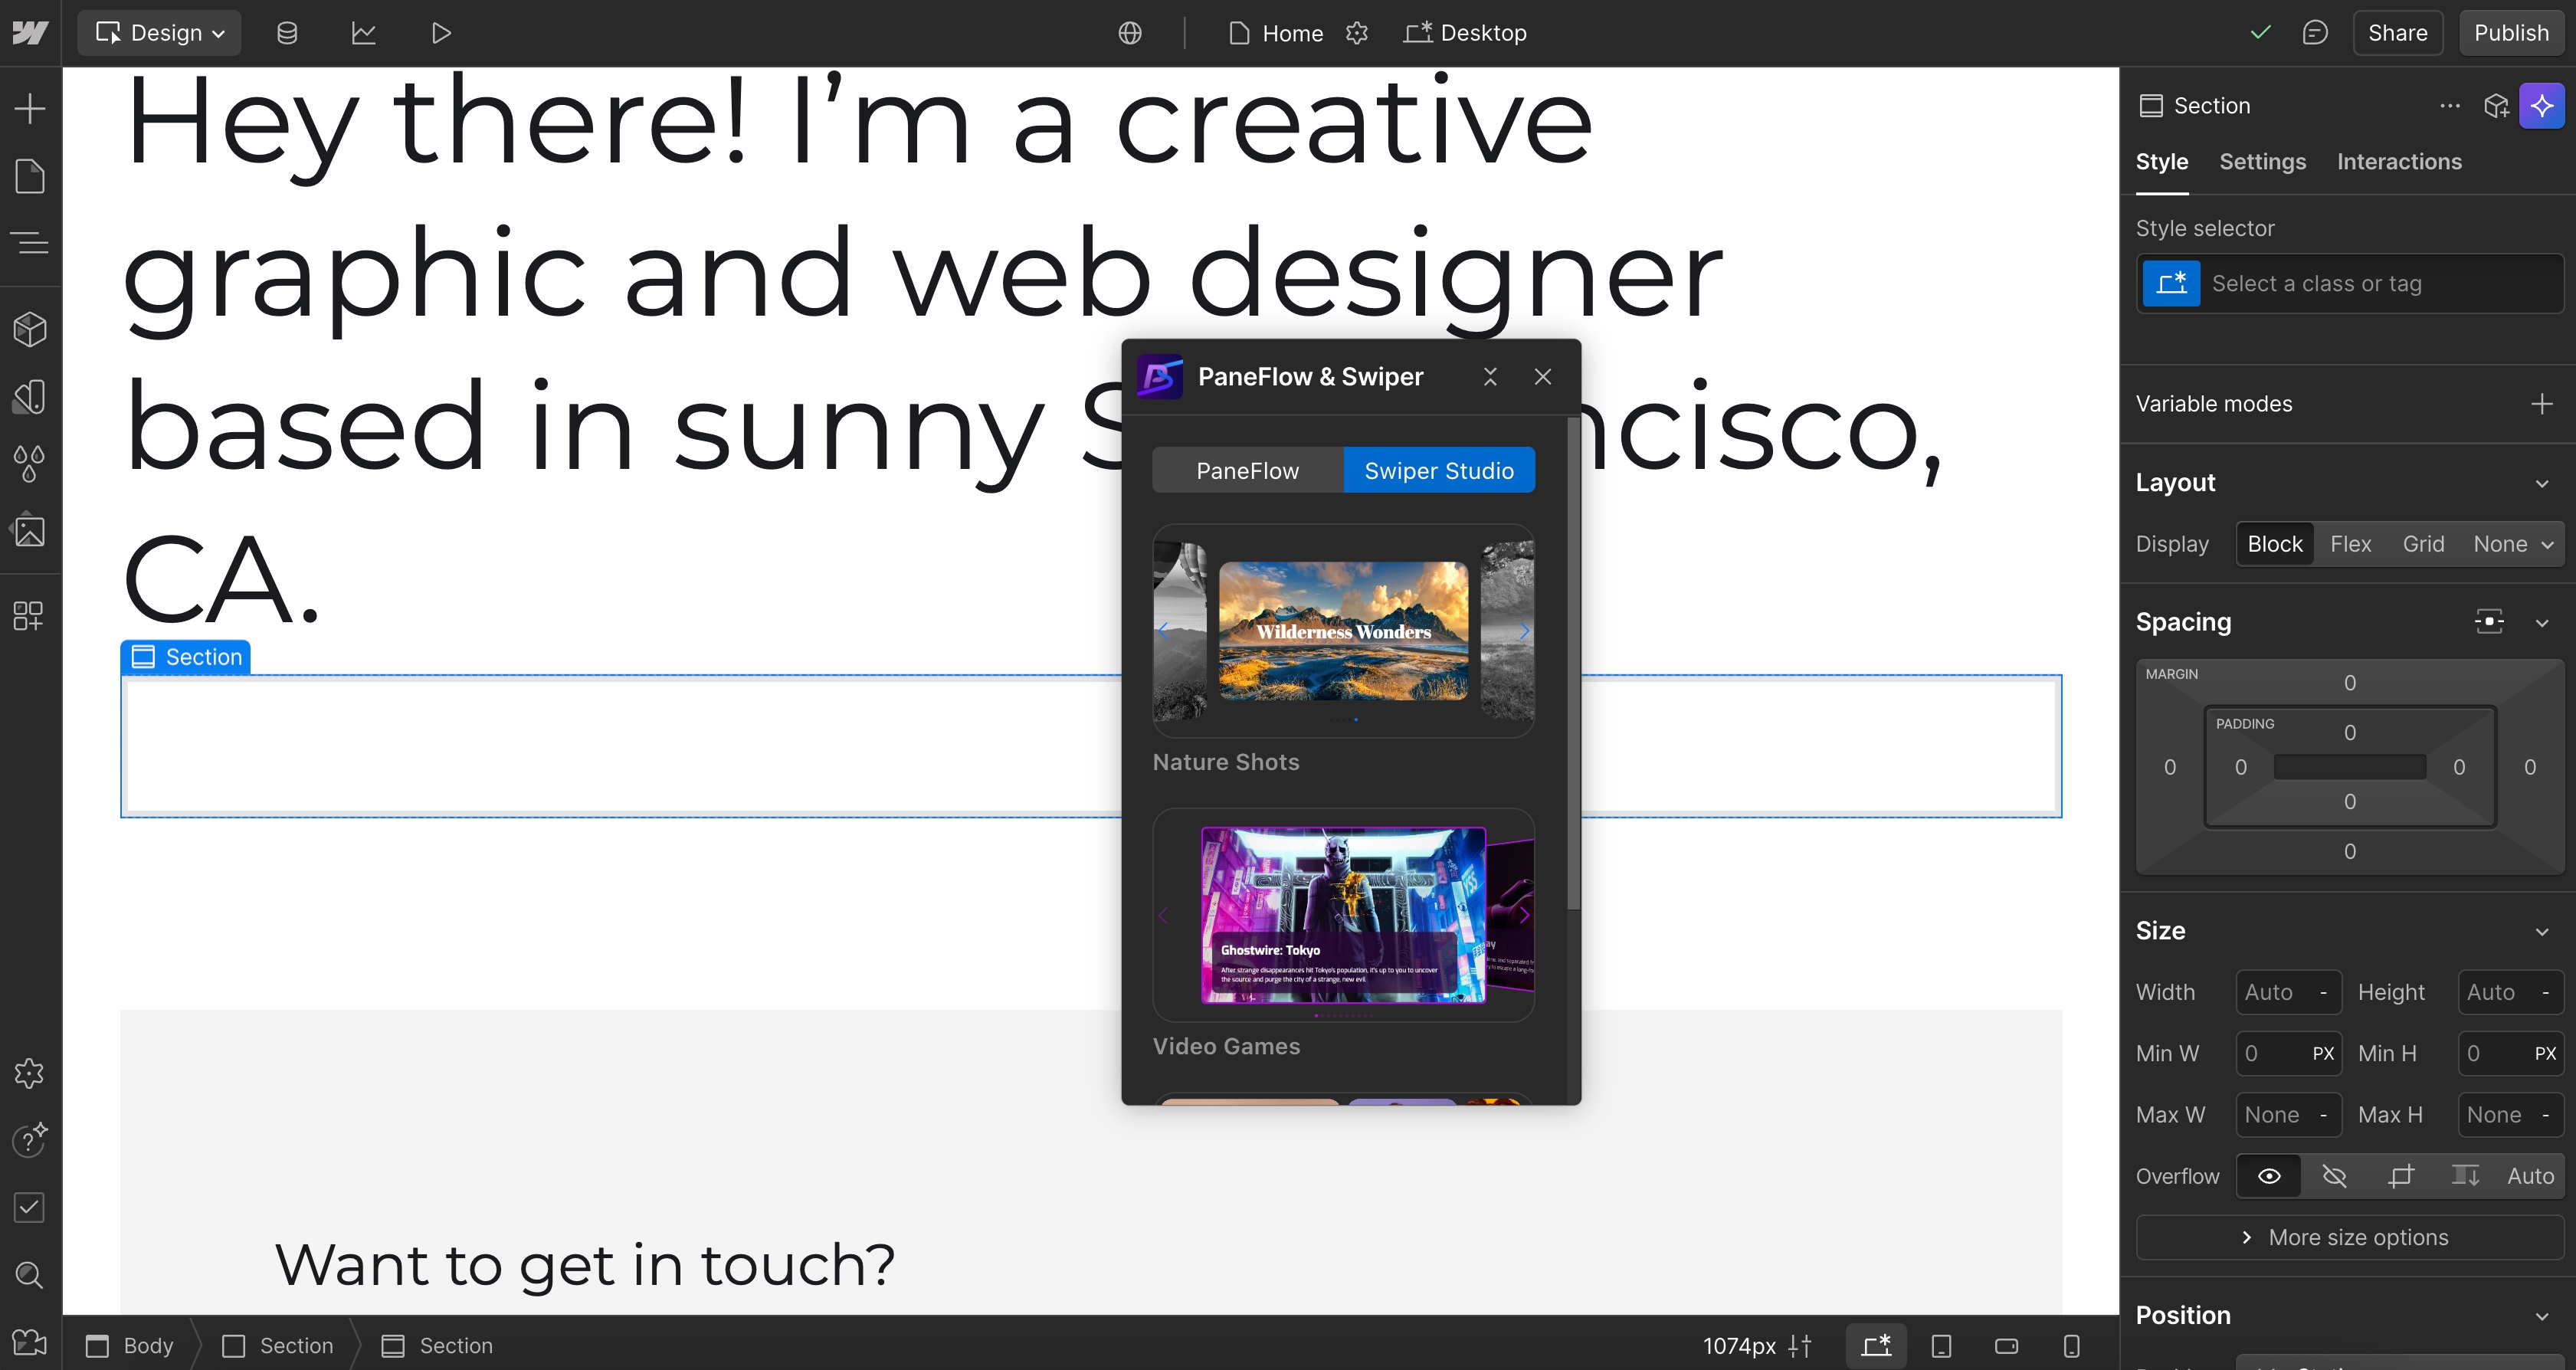Open the Assets image panel
This screenshot has height=1370, width=2576.
(x=30, y=531)
